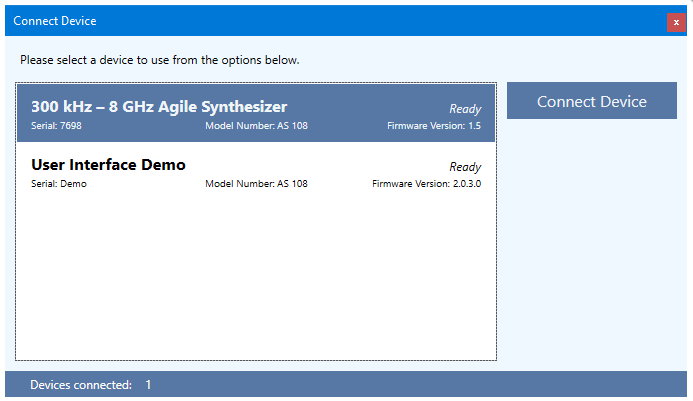The width and height of the screenshot is (693, 401).
Task: Click the empty area of the device list
Action: tap(255, 280)
